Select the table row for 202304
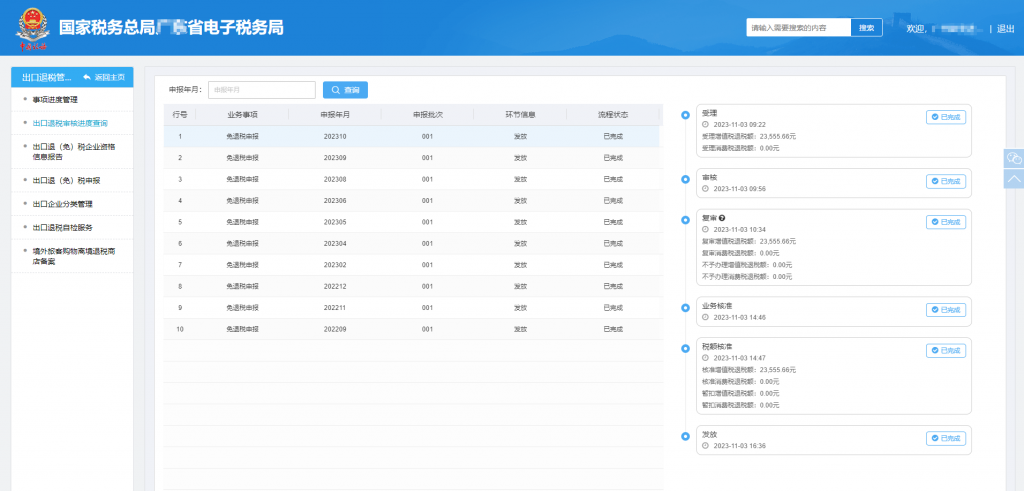 (411, 244)
